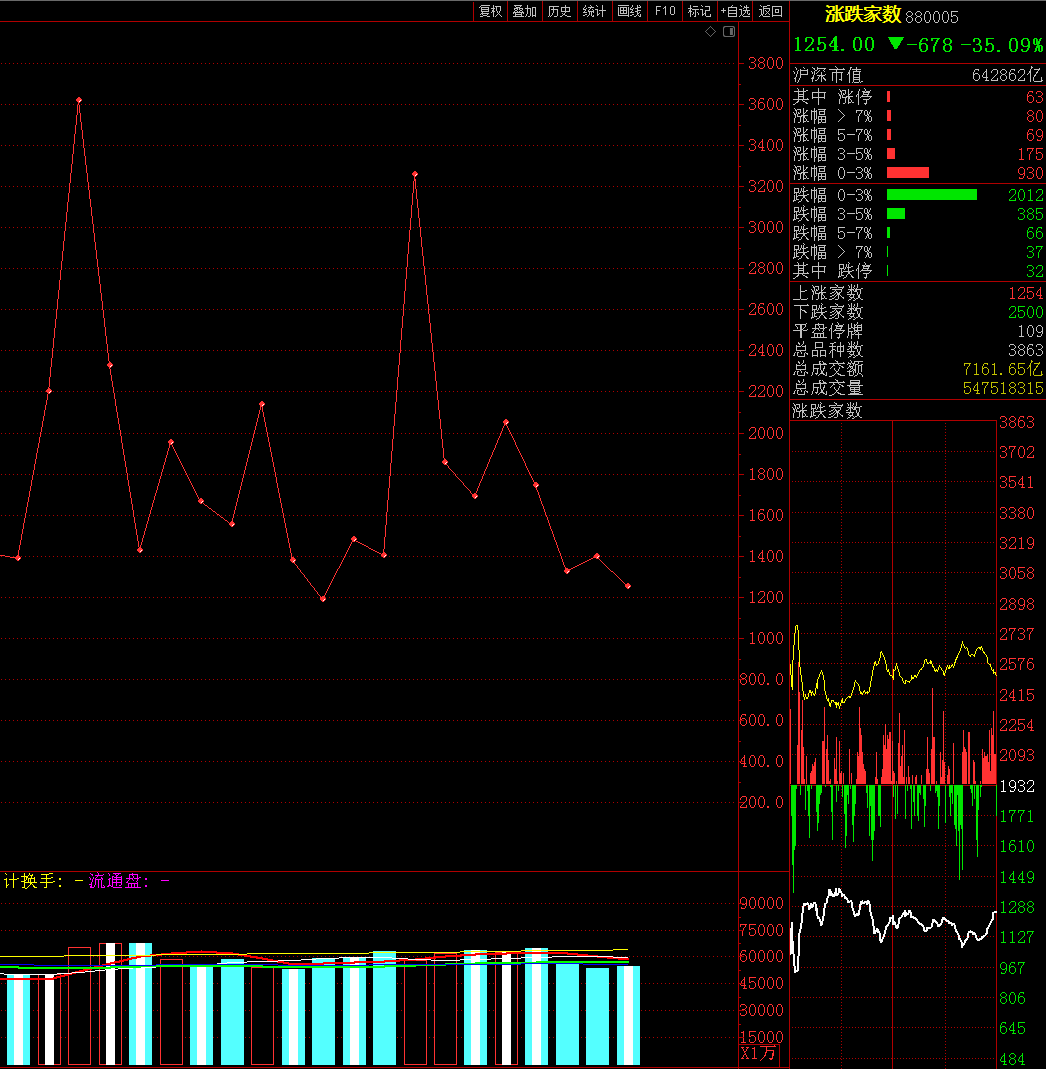Viewport: 1046px width, 1069px height.
Task: Click the value 2012
Action: click(x=1026, y=196)
